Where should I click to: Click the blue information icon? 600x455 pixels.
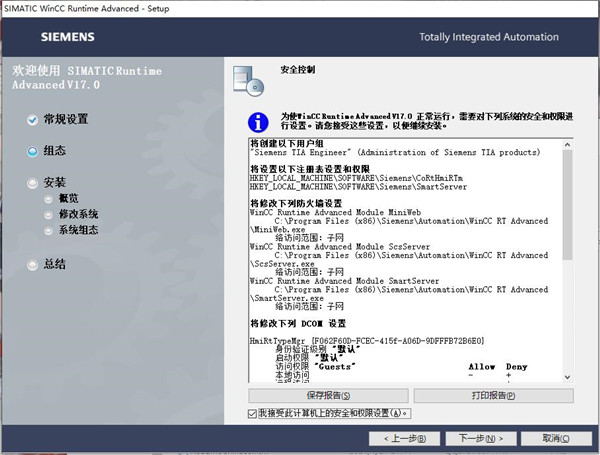258,122
